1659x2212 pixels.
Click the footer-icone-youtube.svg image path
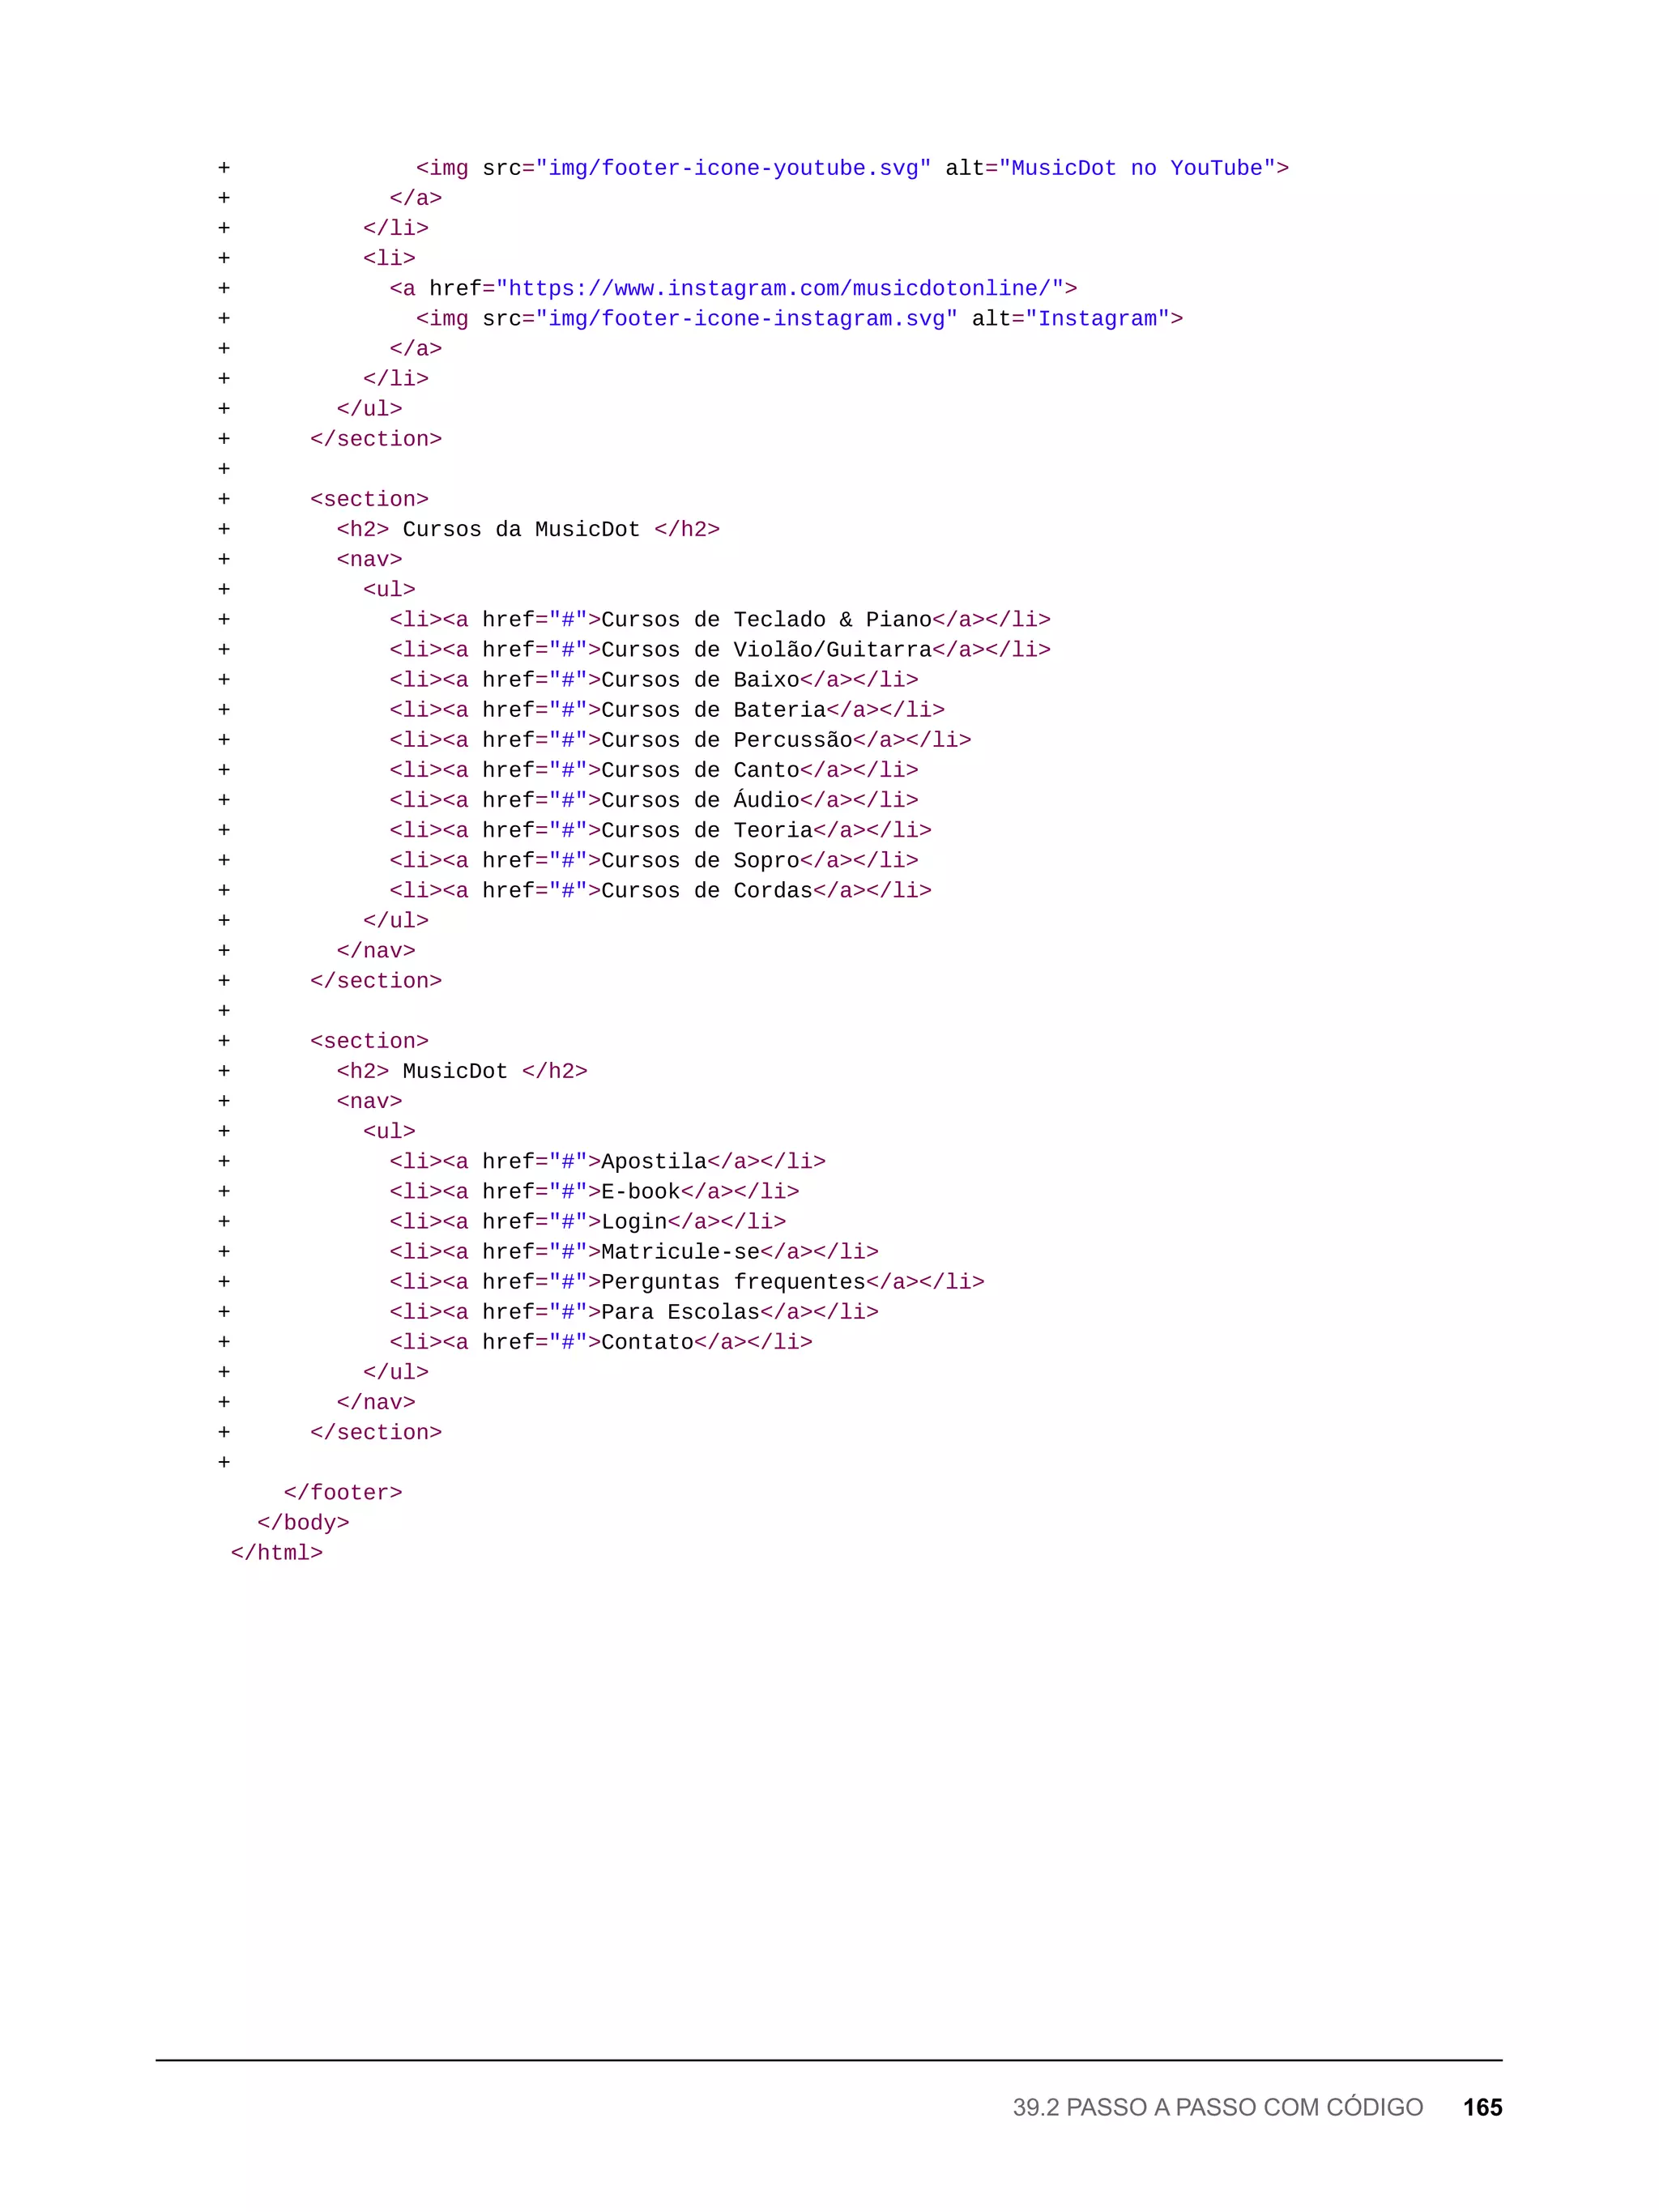tap(733, 168)
